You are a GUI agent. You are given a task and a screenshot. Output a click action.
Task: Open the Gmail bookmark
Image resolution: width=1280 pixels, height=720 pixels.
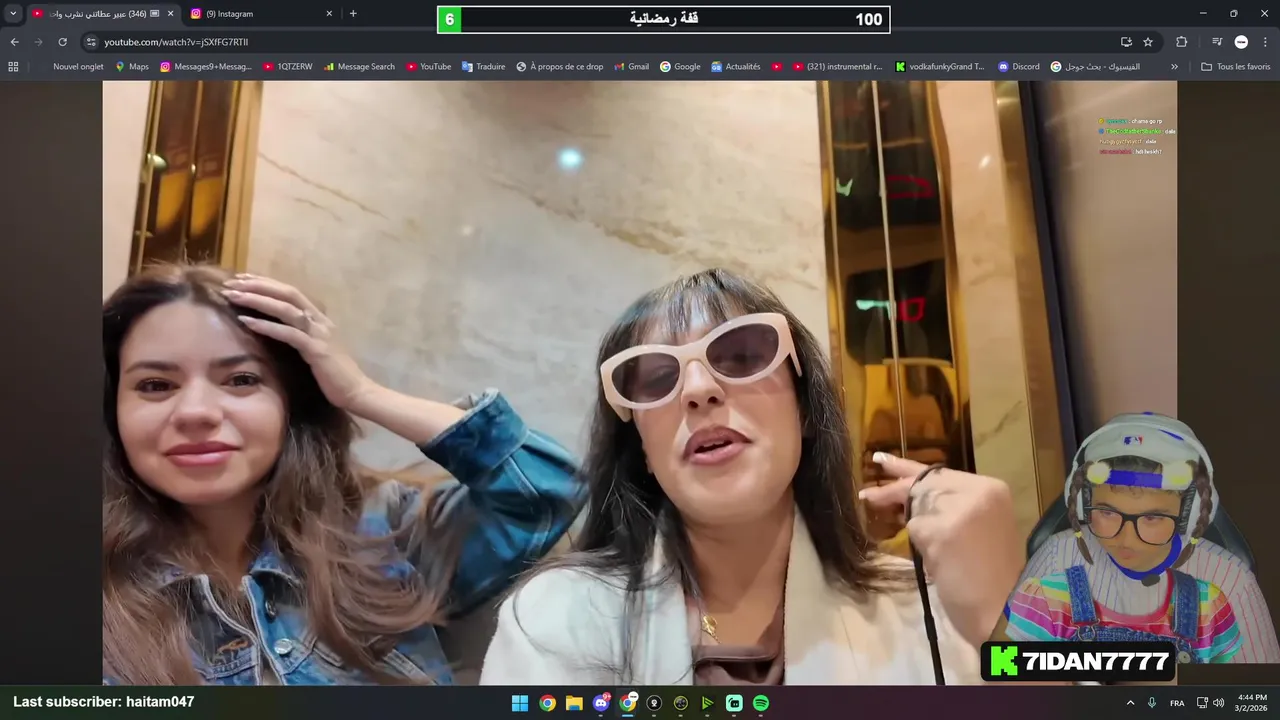click(x=630, y=67)
